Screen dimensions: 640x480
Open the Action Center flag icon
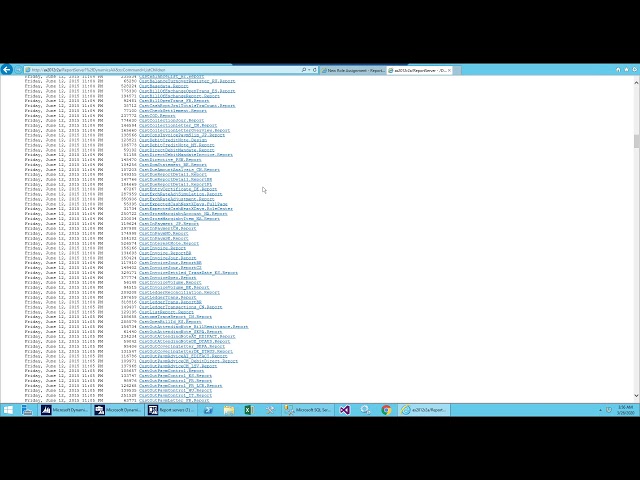609,410
